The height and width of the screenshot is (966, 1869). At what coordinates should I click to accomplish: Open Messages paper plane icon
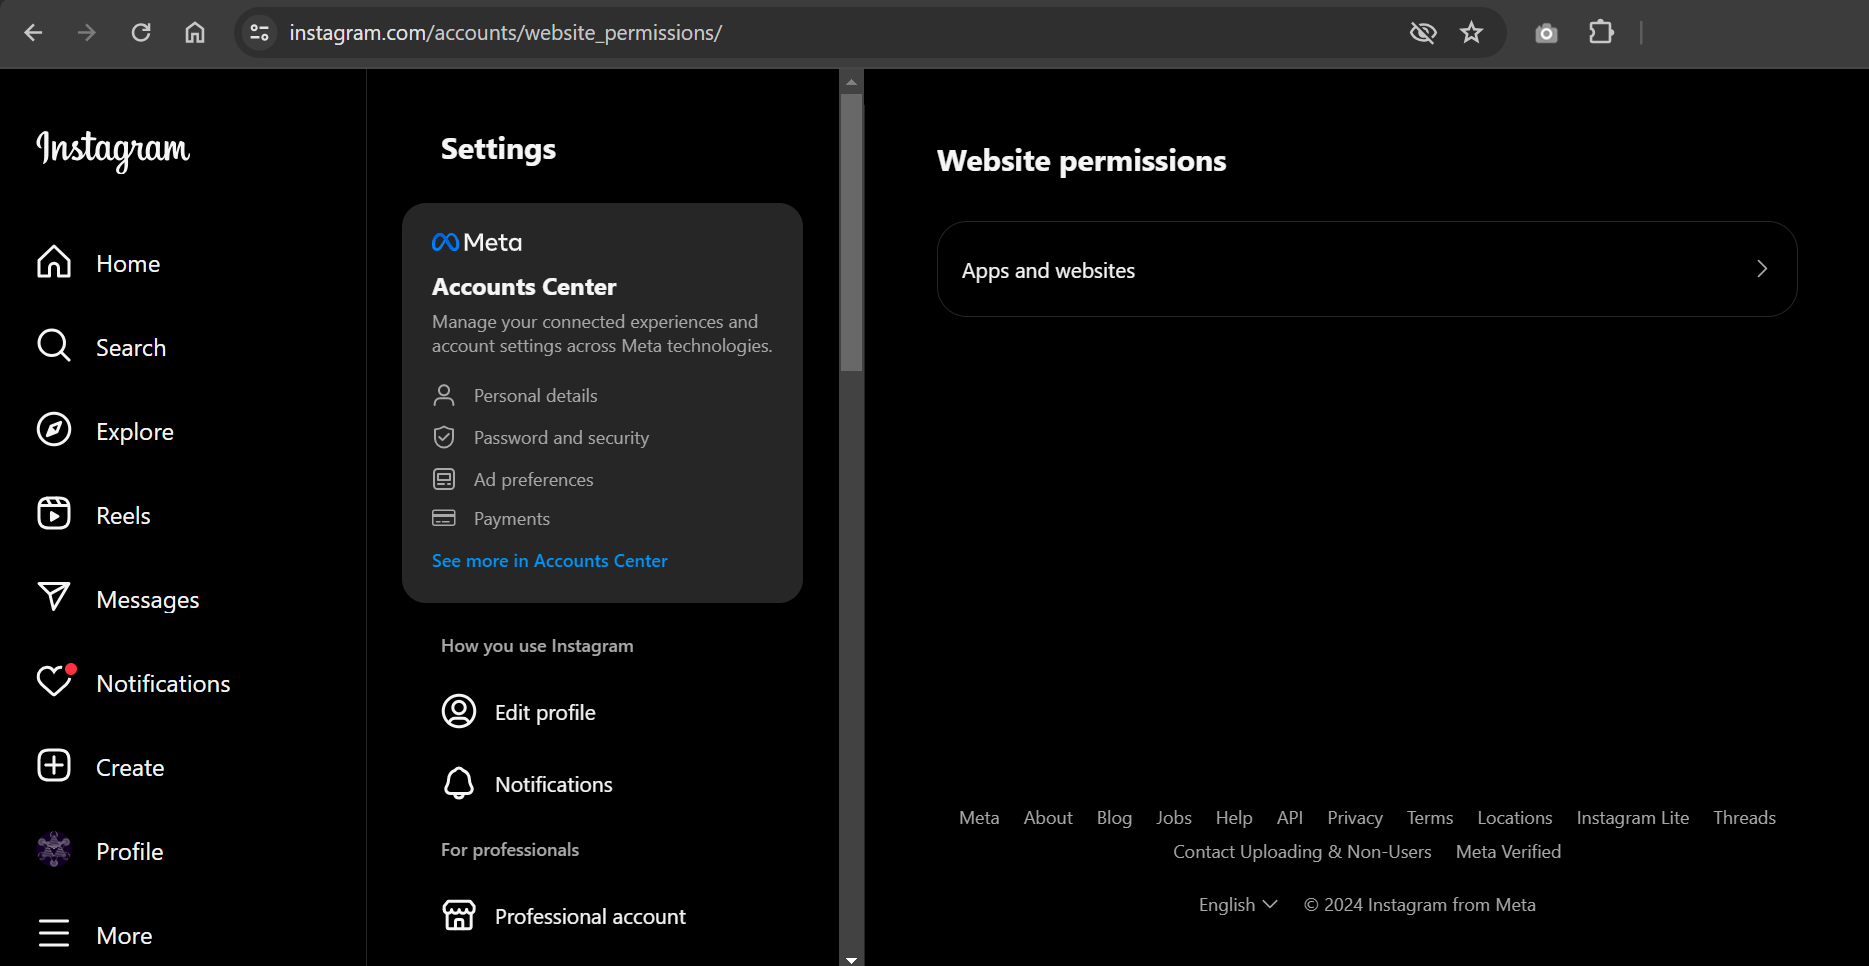(54, 598)
